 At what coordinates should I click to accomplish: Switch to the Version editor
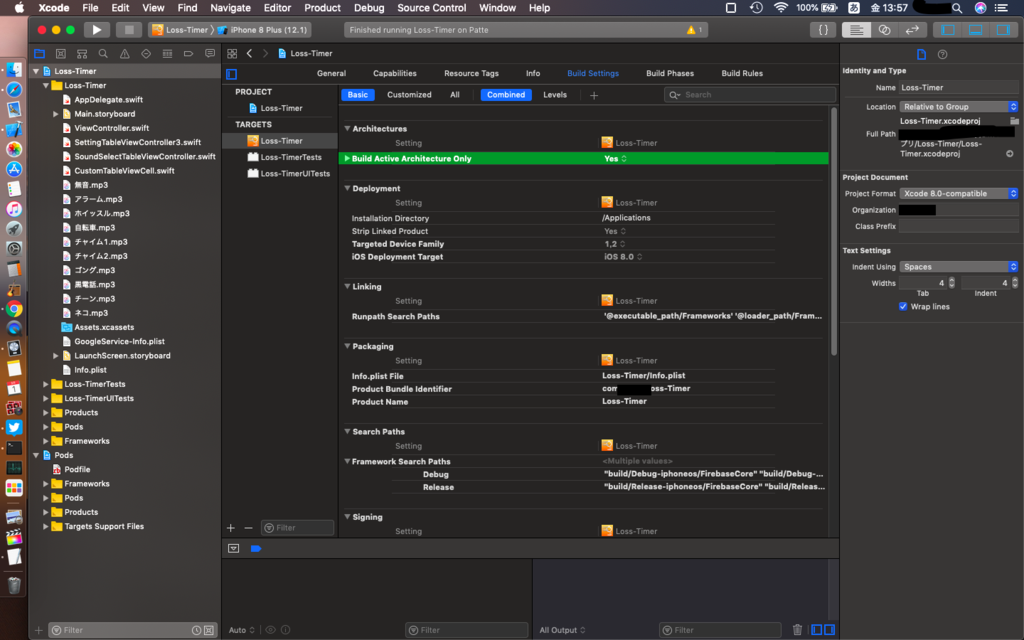tap(912, 29)
